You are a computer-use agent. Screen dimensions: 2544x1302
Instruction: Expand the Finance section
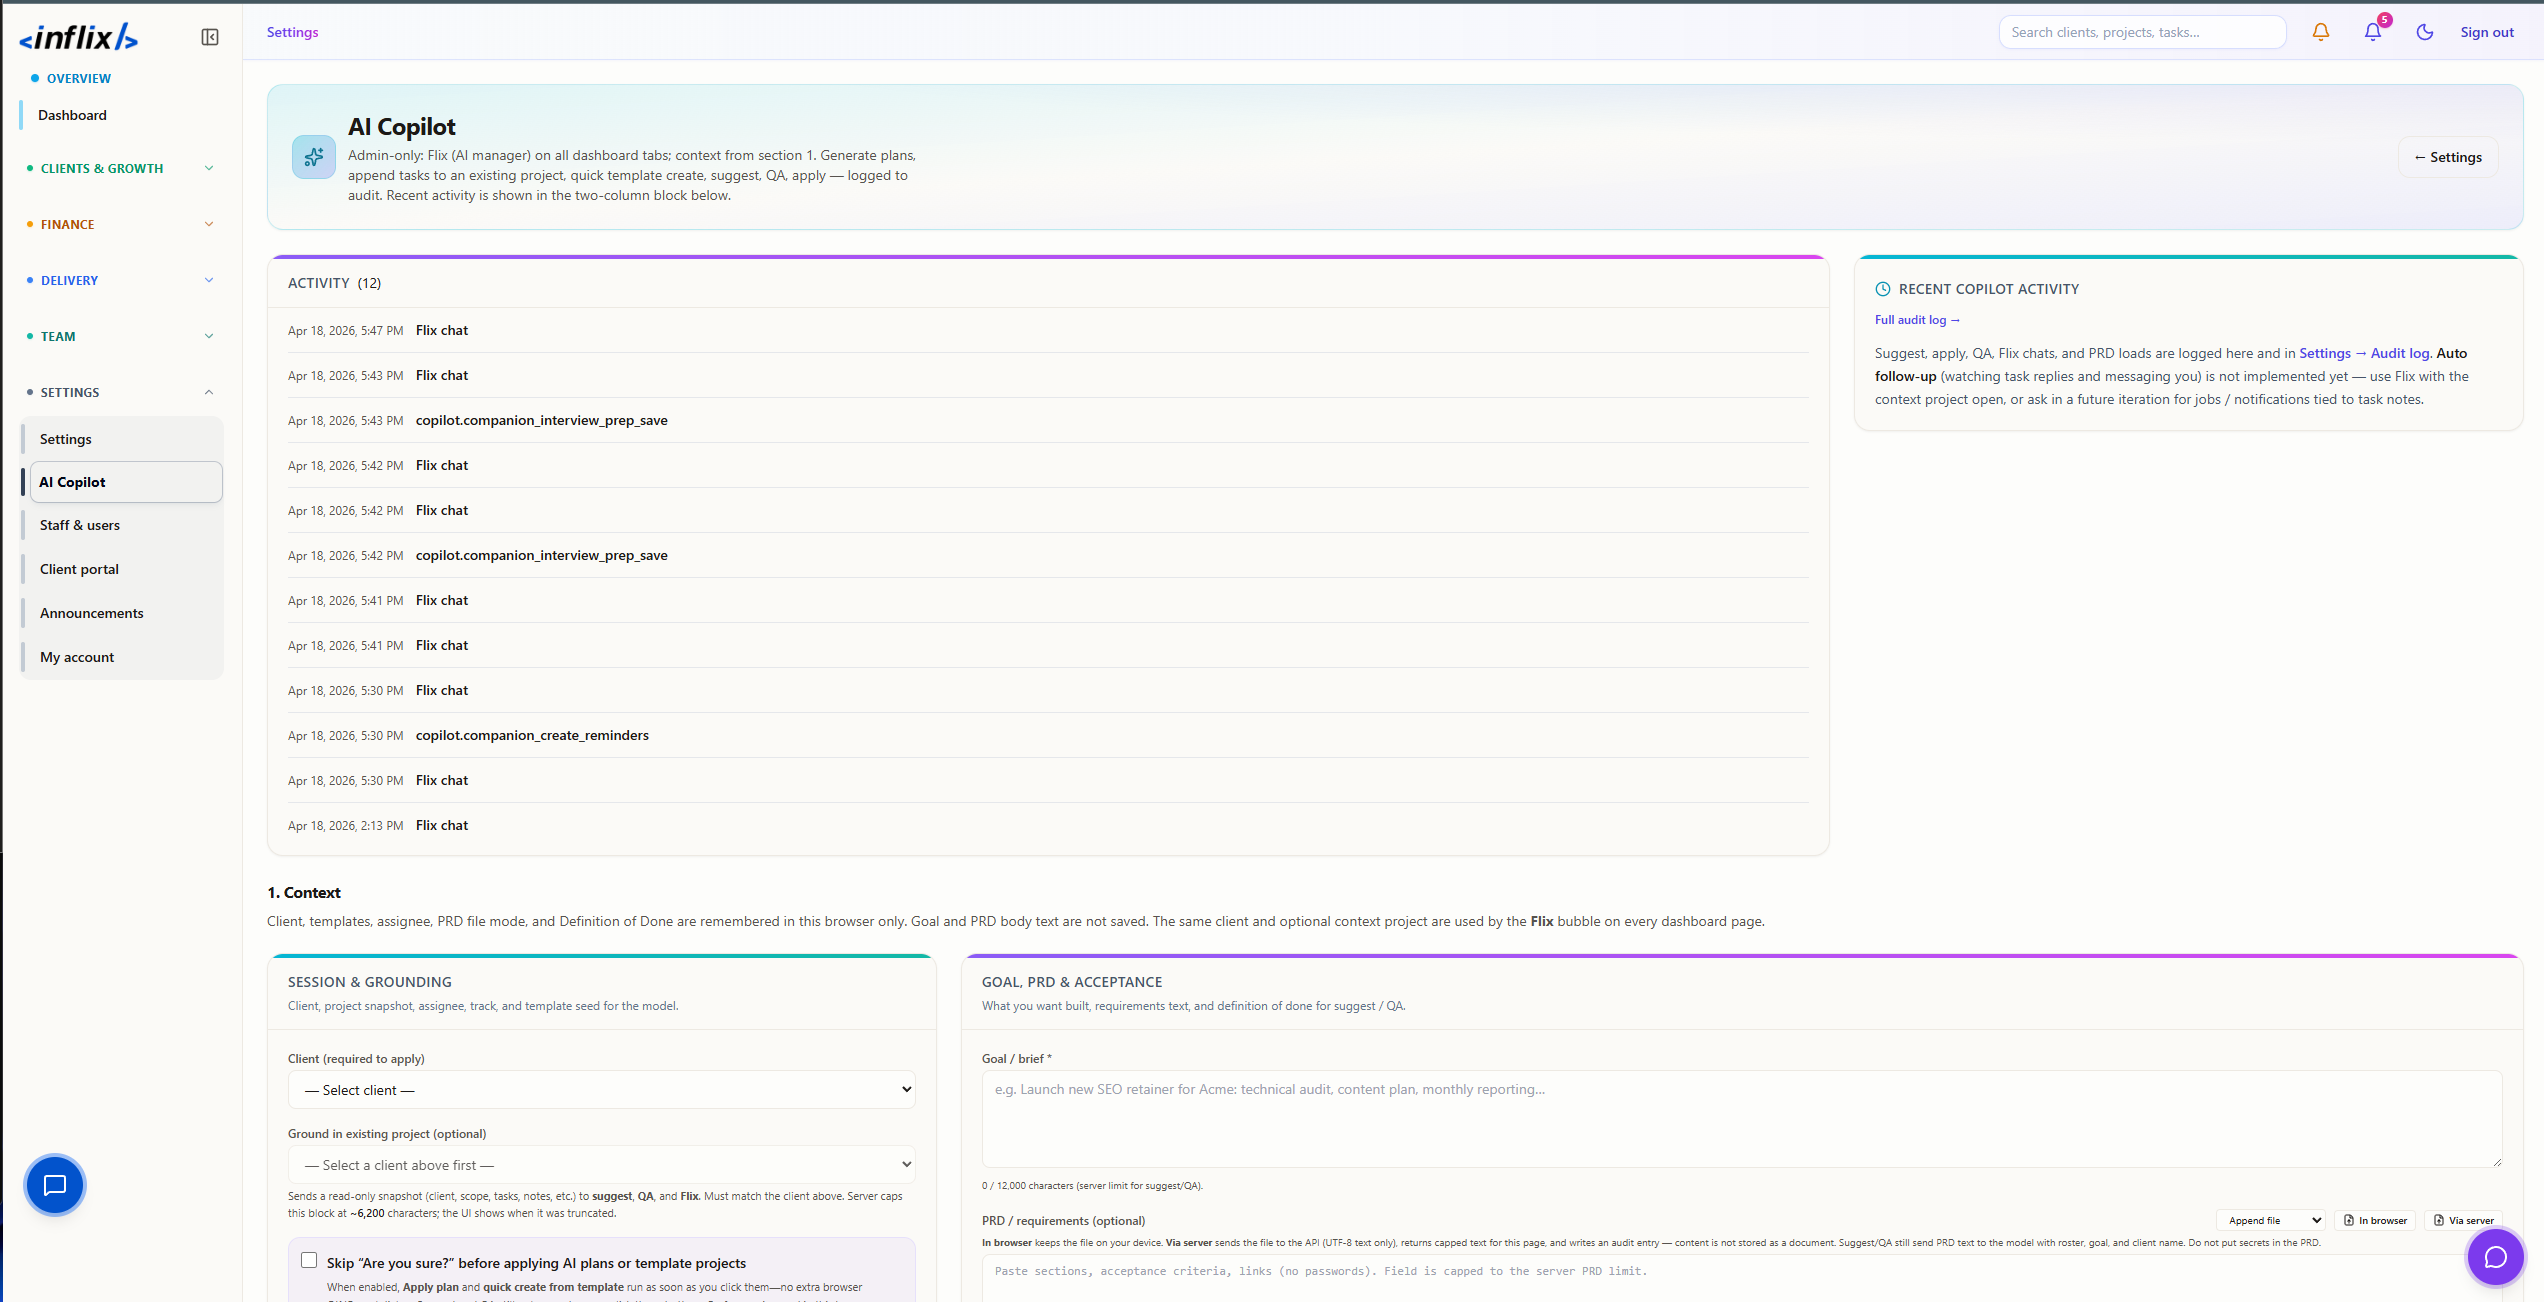(120, 224)
